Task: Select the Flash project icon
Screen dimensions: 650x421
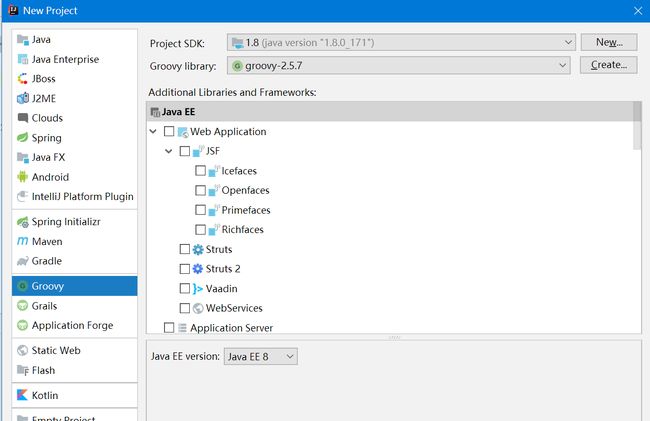Action: tap(22, 370)
